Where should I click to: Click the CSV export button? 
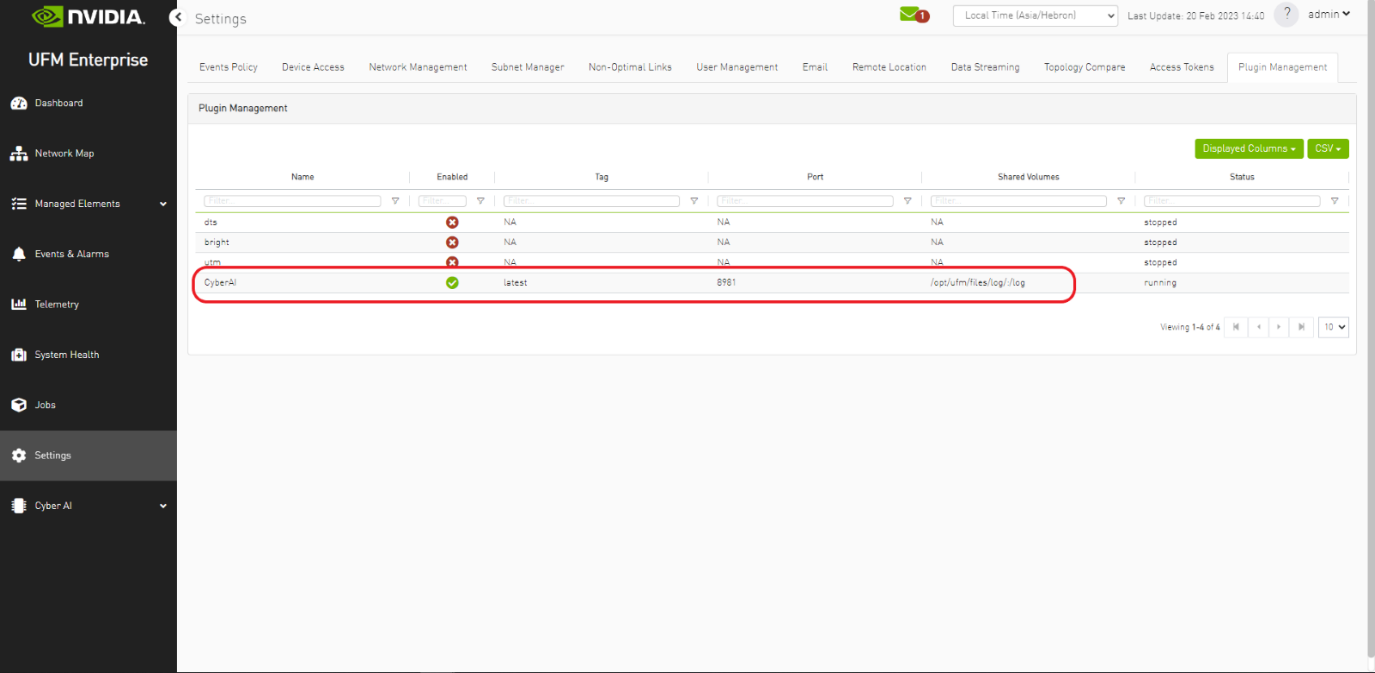click(x=1327, y=149)
